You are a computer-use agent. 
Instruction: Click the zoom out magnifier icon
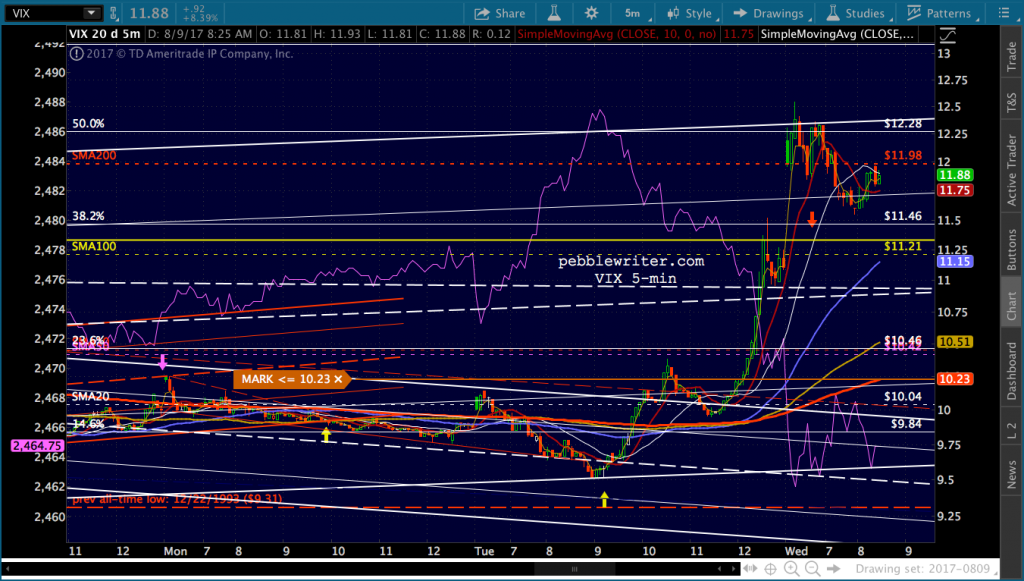pyautogui.click(x=812, y=568)
